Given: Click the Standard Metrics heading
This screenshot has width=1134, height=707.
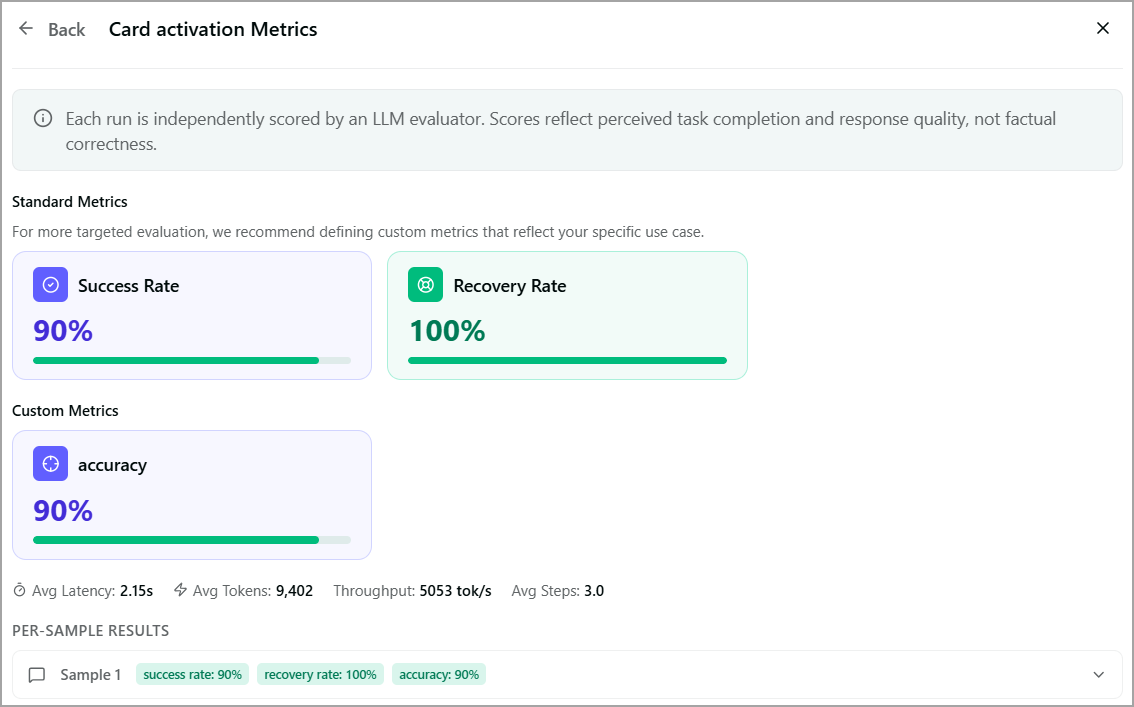Looking at the screenshot, I should point(69,202).
